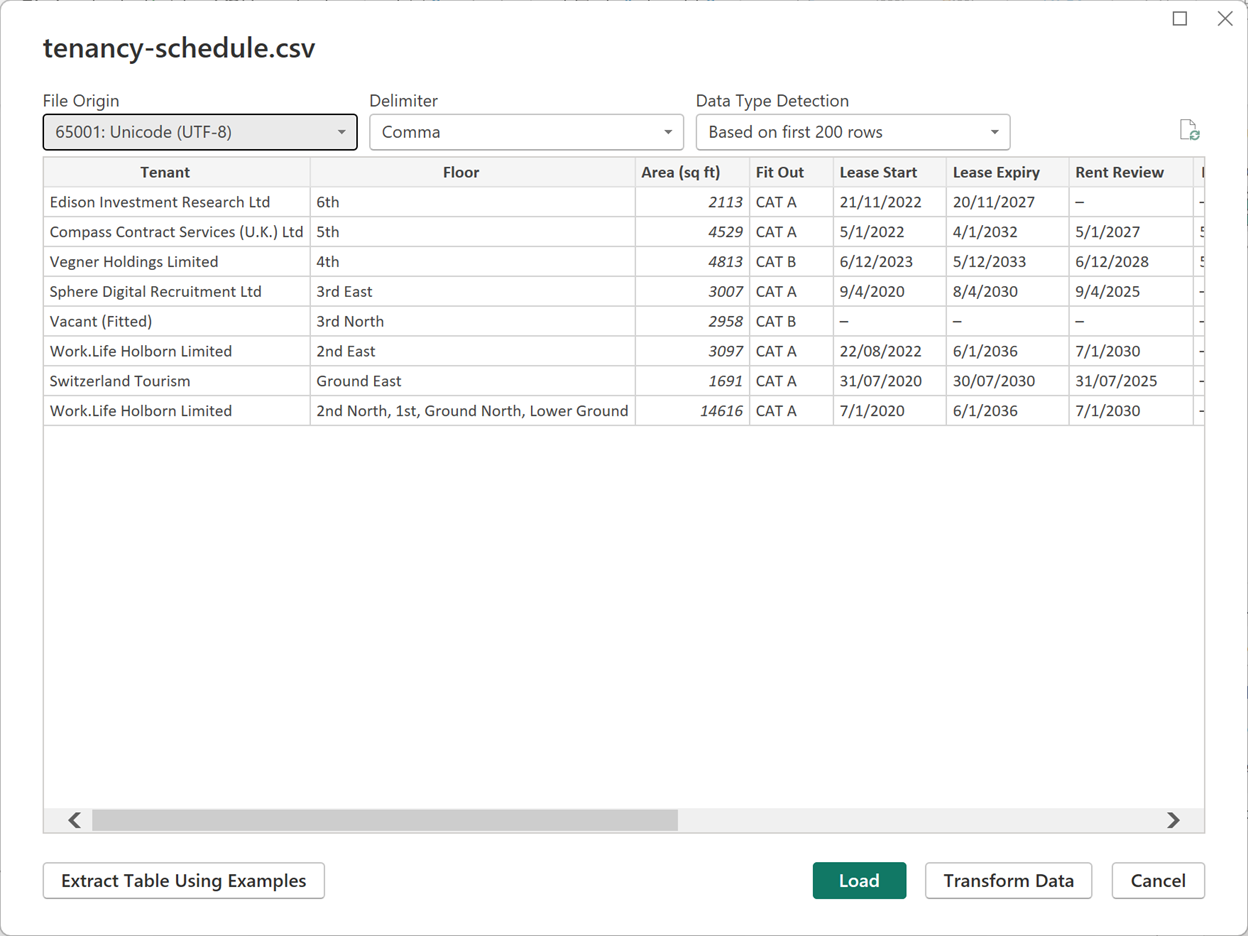
Task: Click rent review date 5/1/2027
Action: tap(1131, 232)
